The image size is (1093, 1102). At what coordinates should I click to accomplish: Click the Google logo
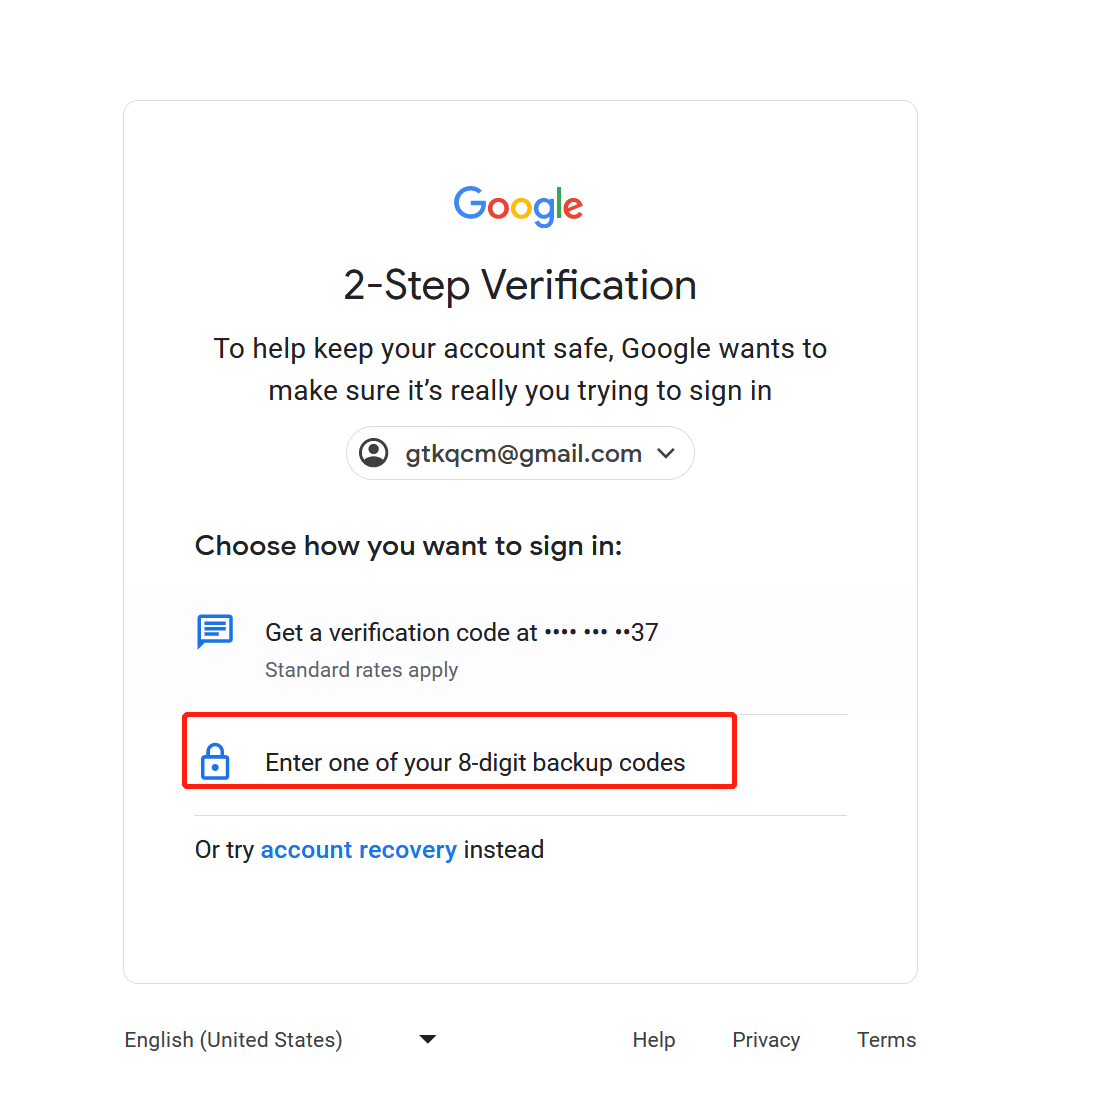coord(518,206)
